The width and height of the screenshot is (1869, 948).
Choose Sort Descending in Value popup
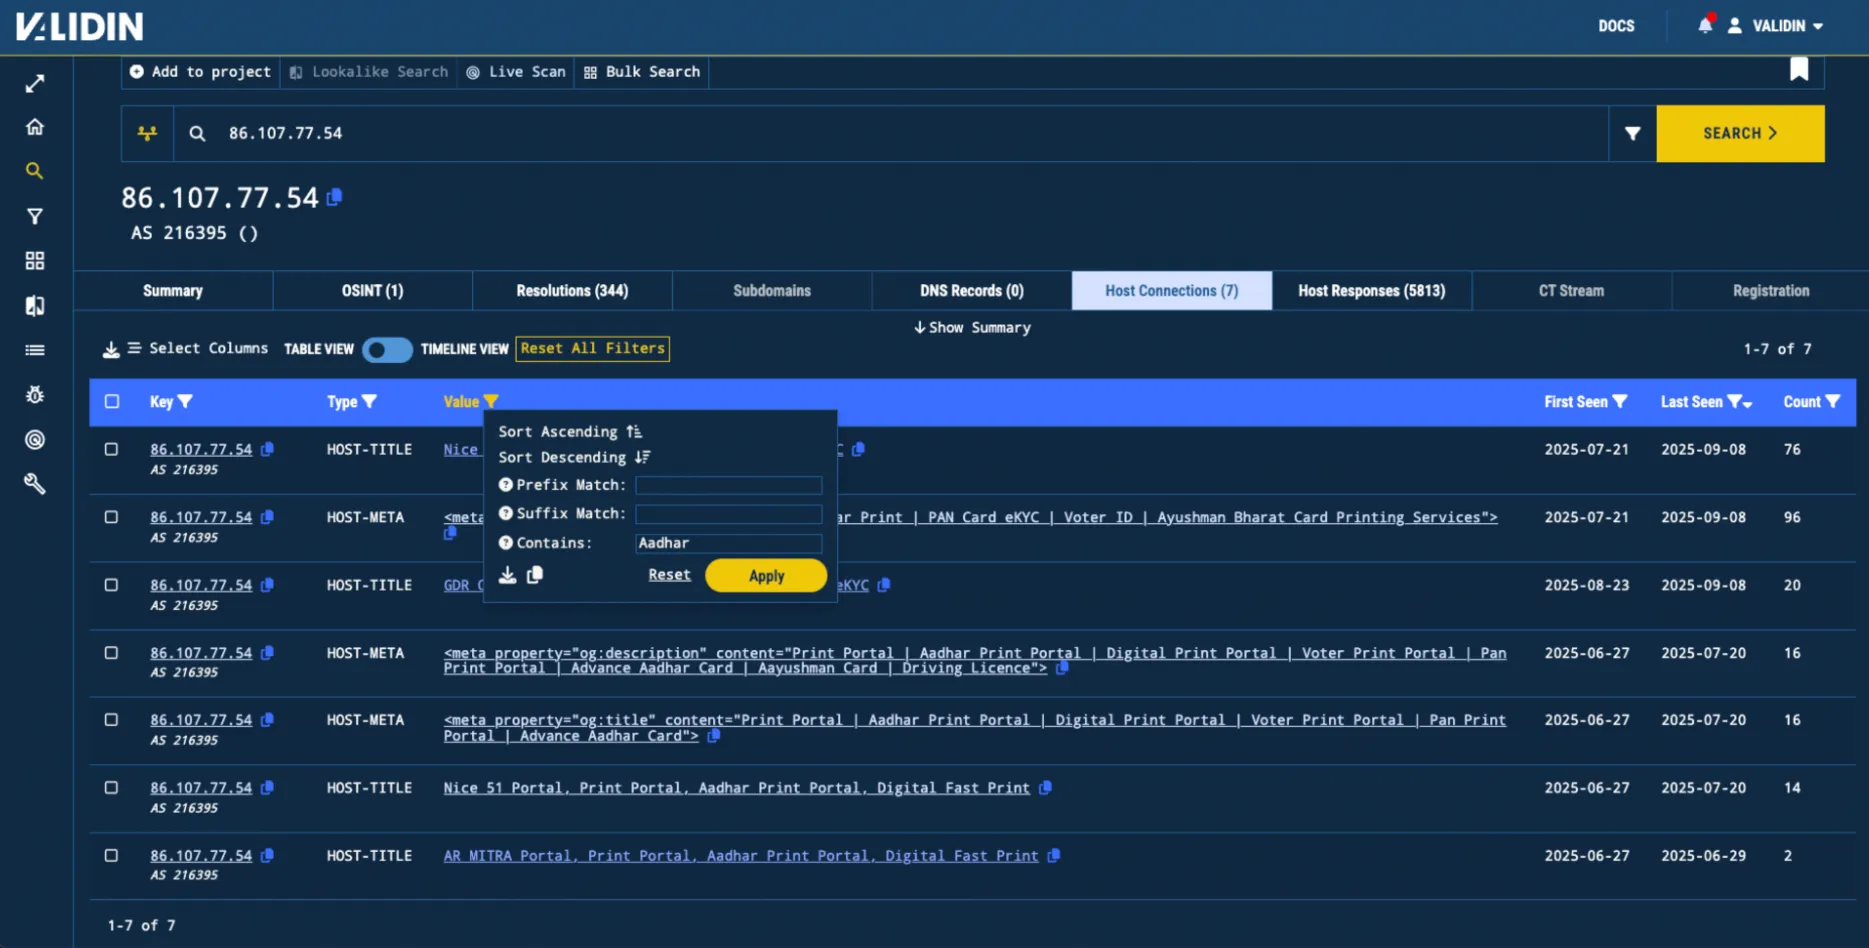[x=574, y=458]
